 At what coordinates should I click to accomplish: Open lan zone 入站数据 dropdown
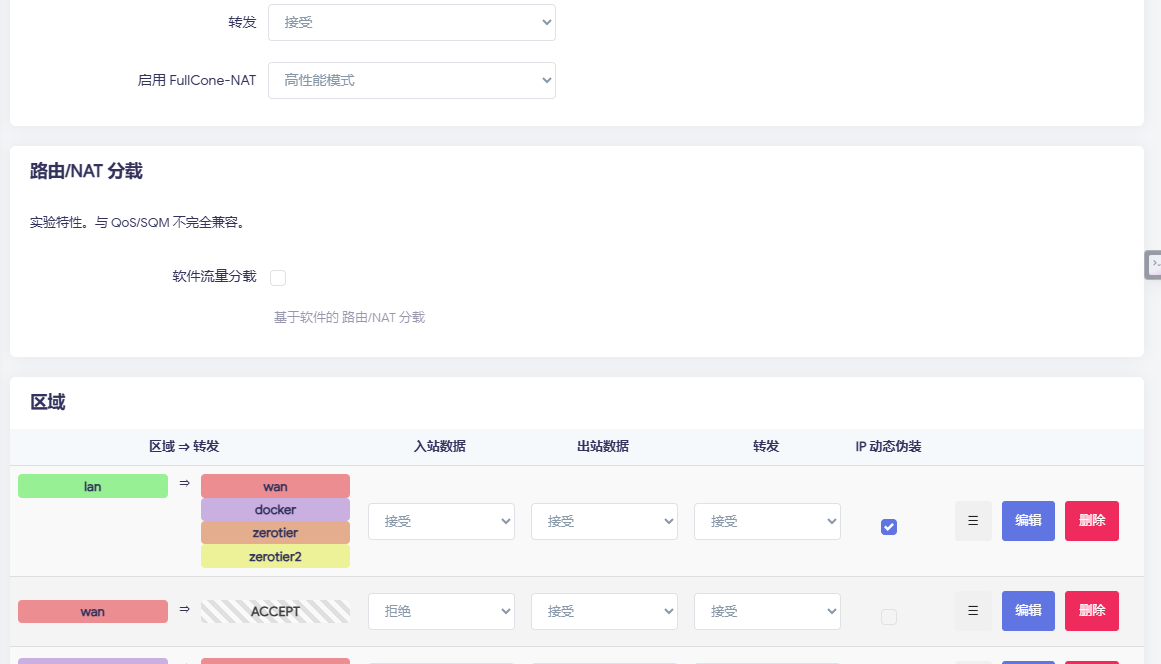click(441, 521)
